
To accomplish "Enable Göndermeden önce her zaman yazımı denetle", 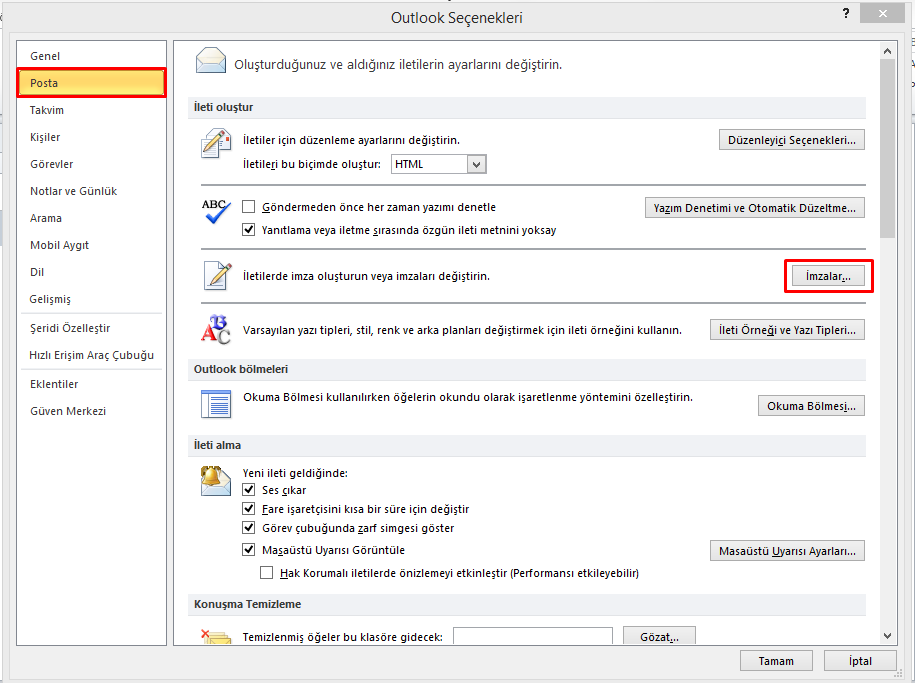I will [x=249, y=207].
